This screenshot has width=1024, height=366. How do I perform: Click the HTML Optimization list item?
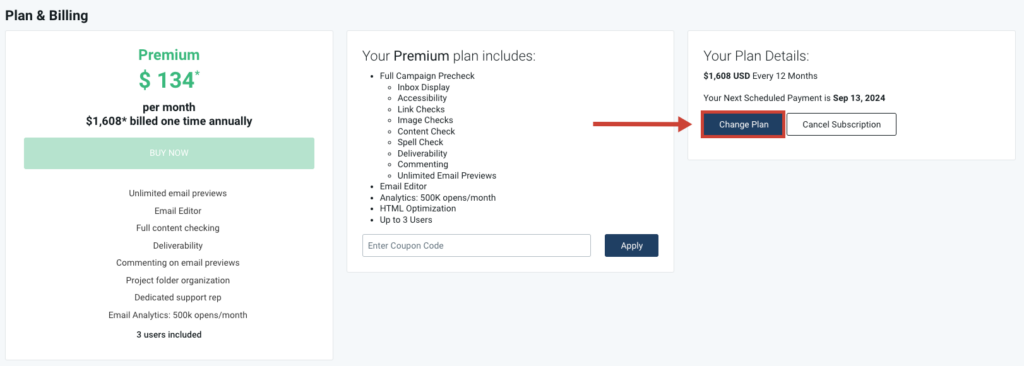point(418,208)
